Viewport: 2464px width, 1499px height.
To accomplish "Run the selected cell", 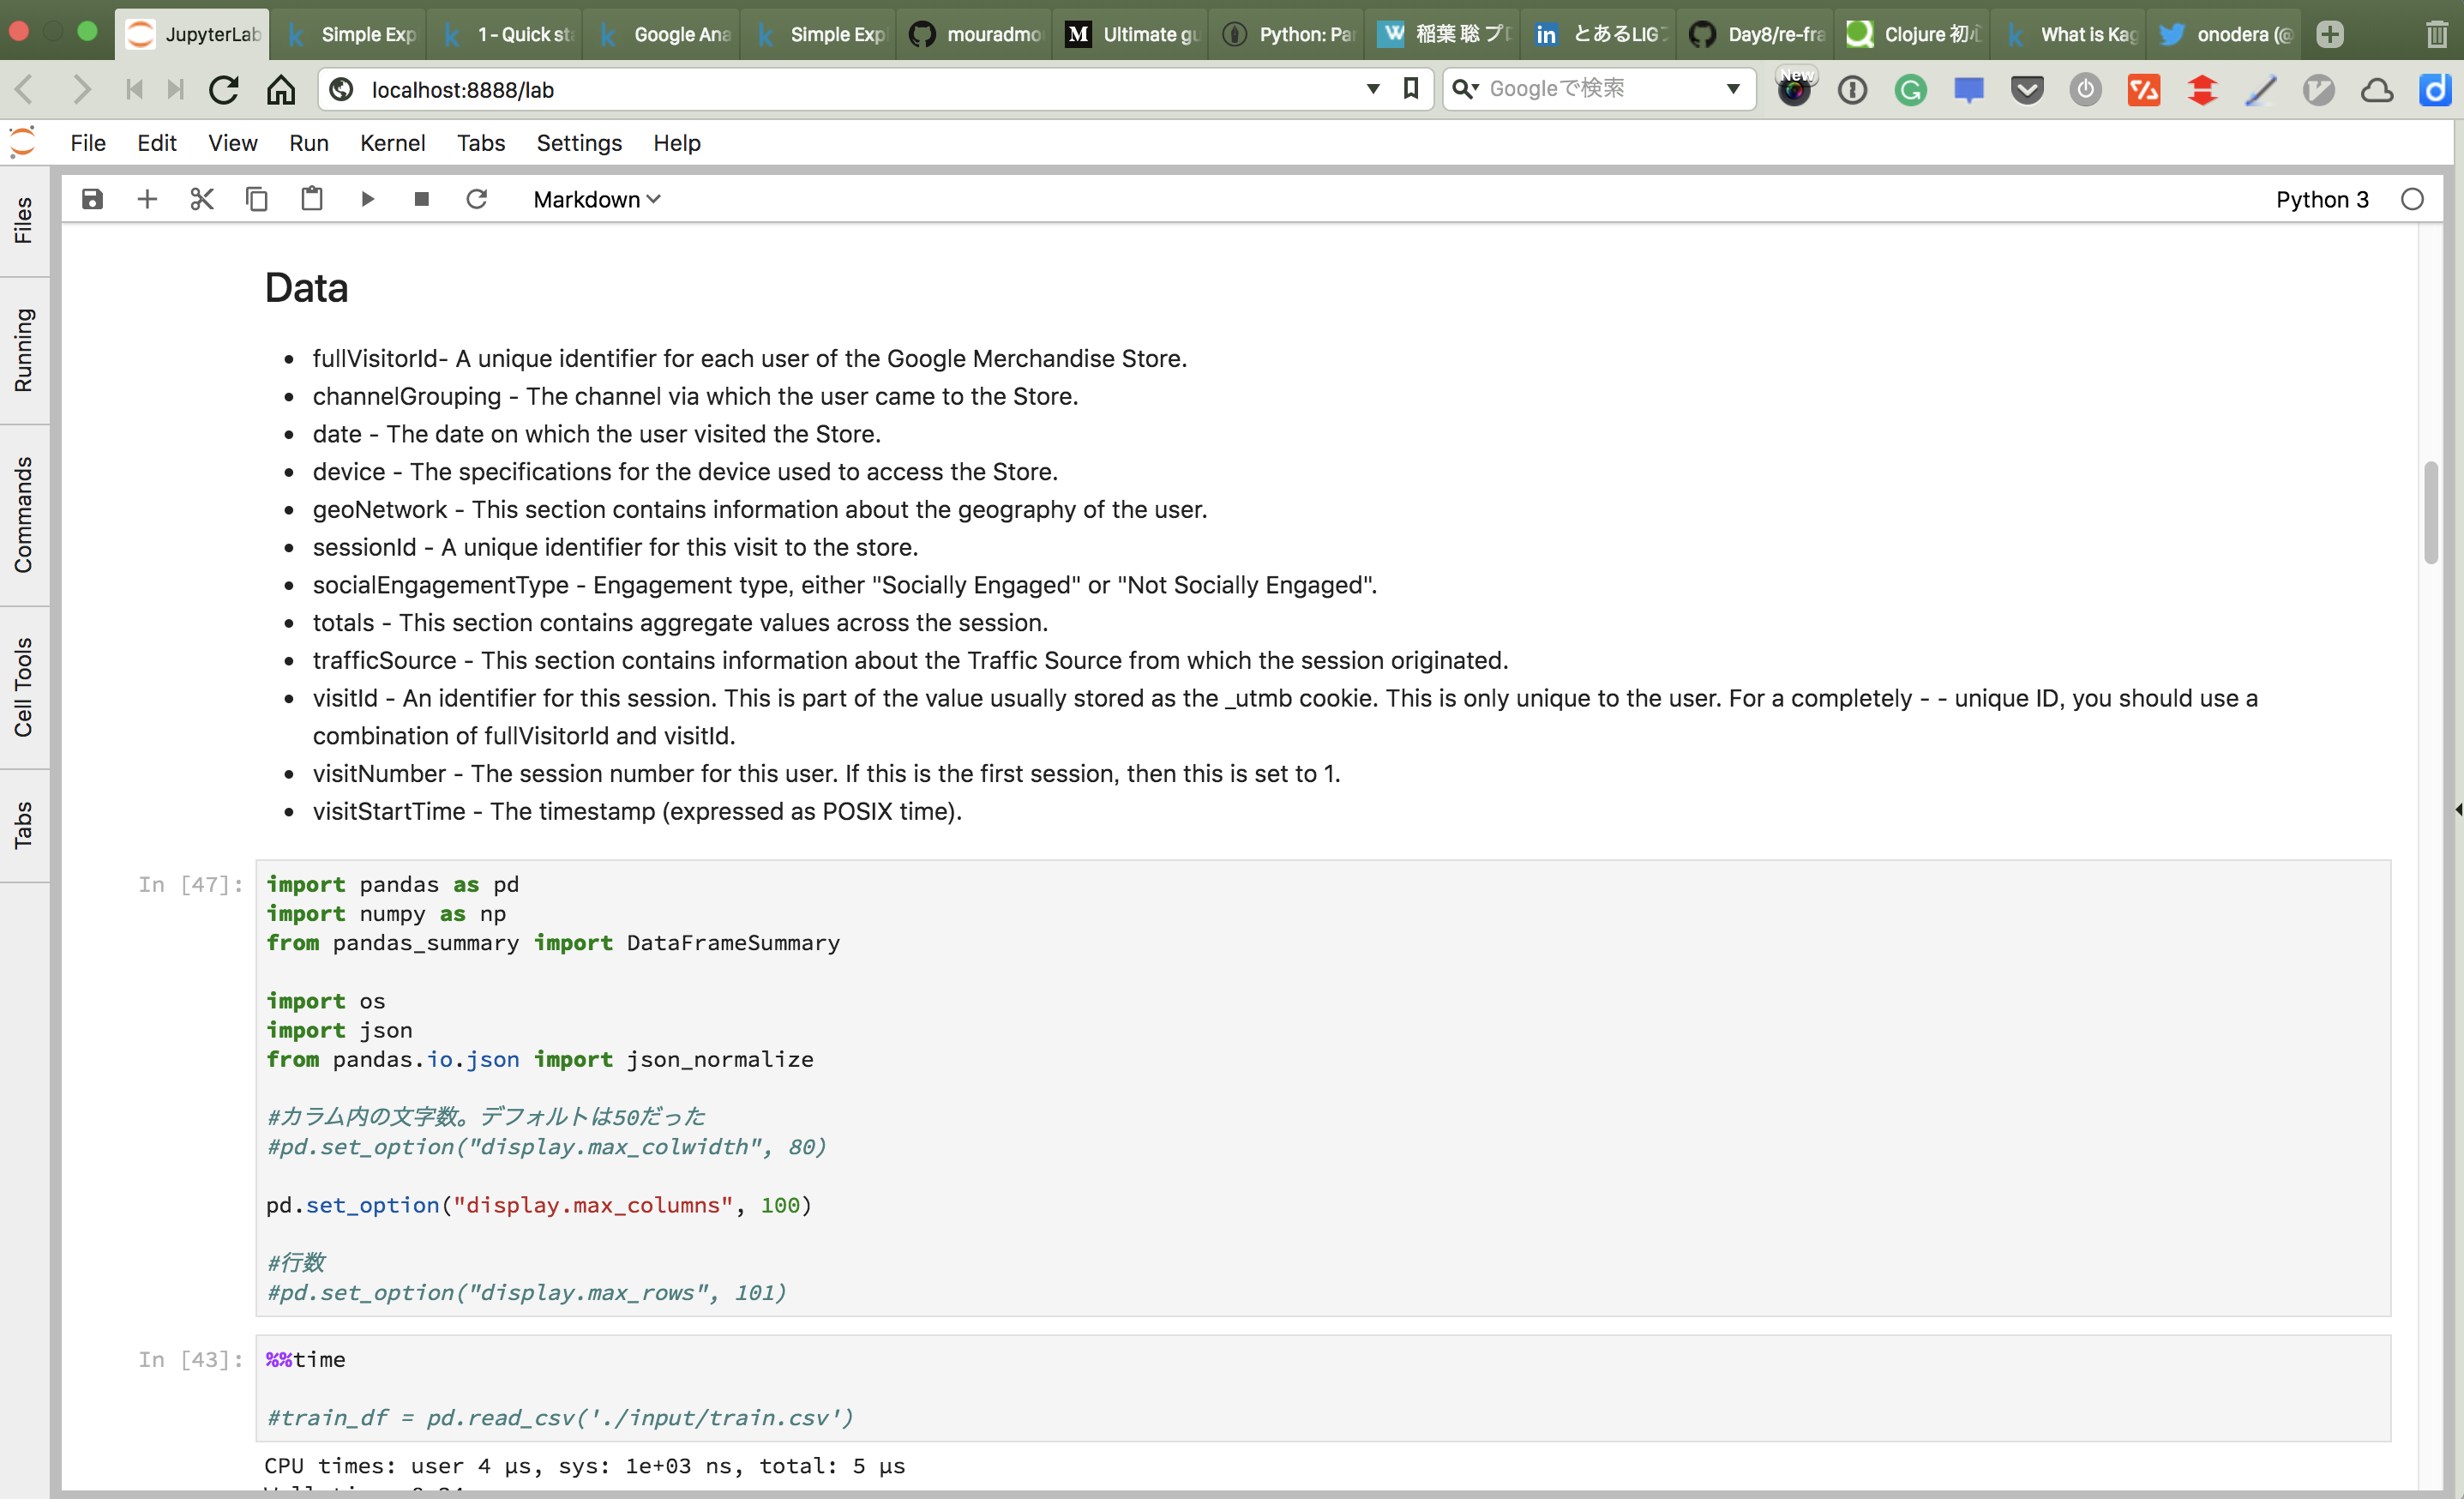I will (x=367, y=198).
